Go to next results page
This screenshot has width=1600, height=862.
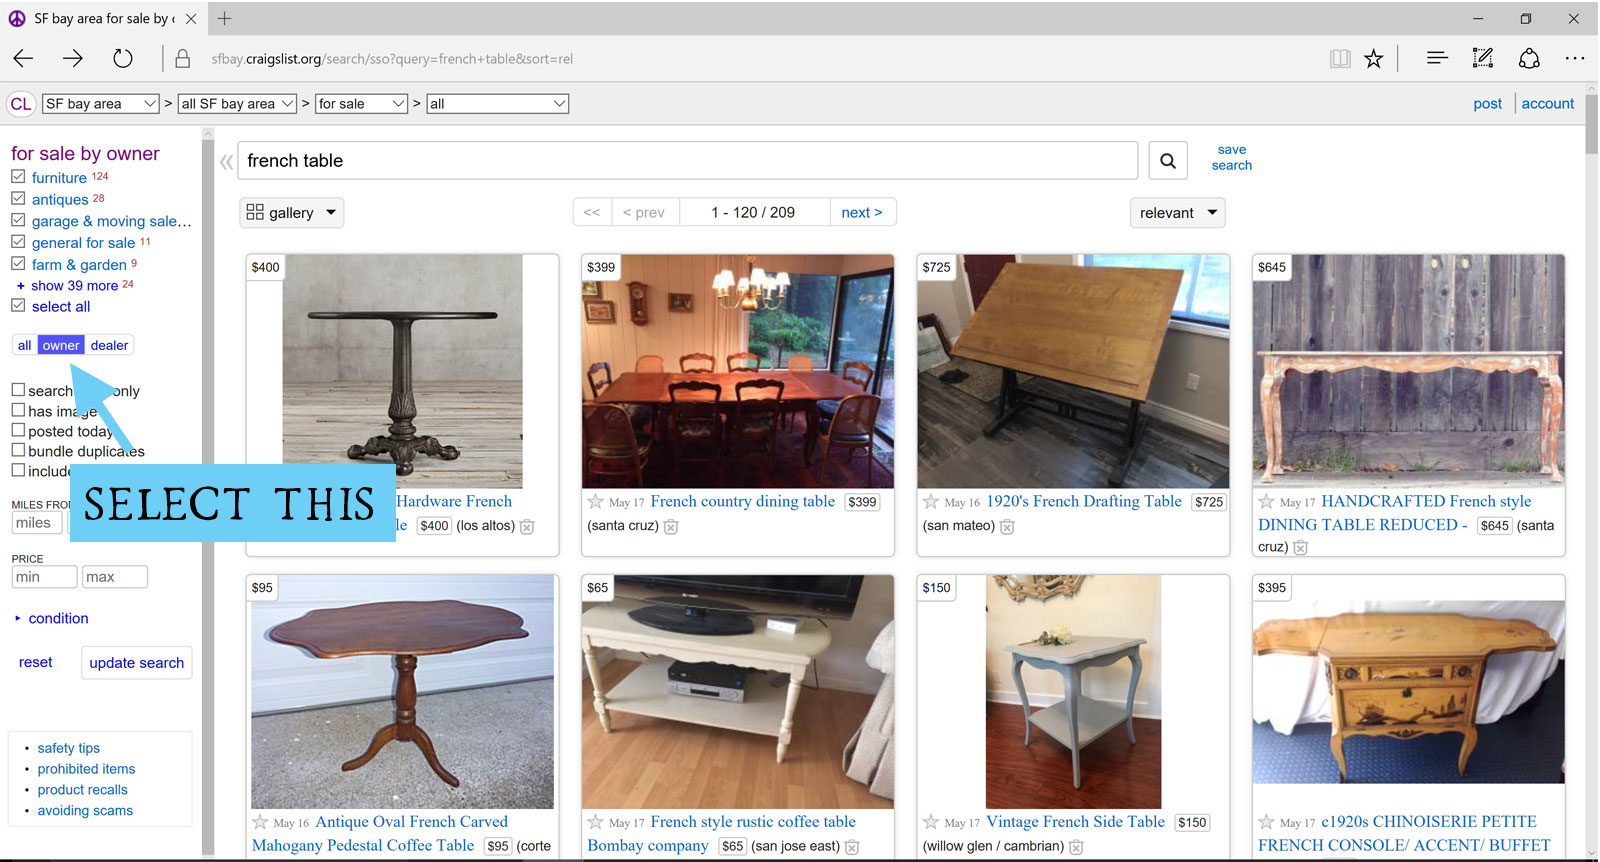point(862,213)
